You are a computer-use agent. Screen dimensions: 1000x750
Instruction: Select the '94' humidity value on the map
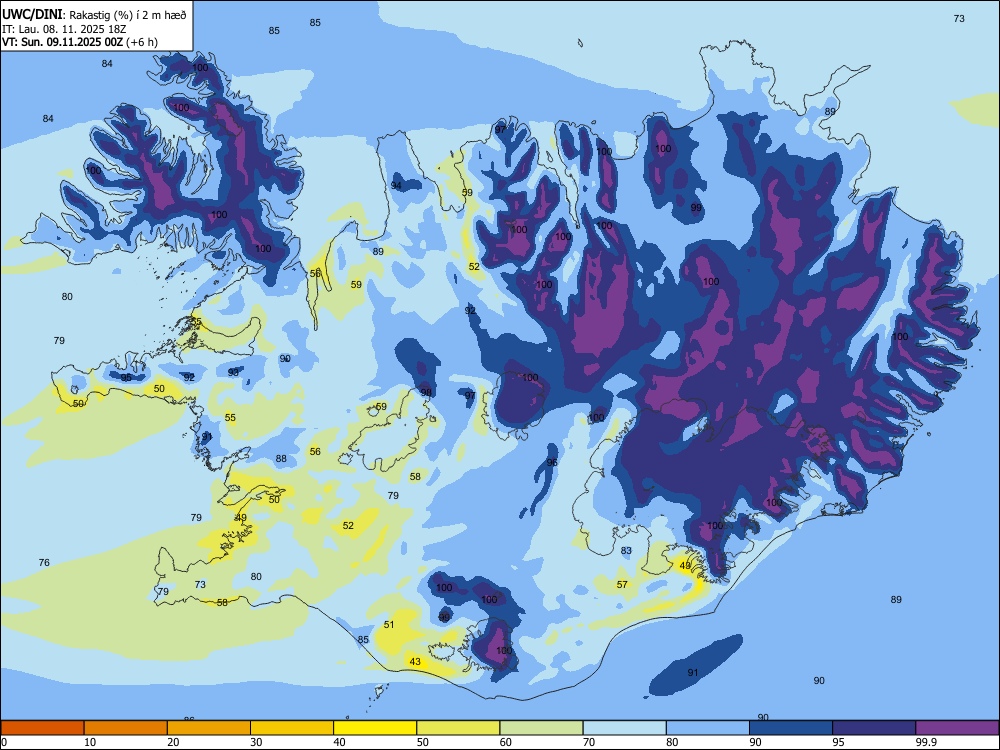click(x=396, y=186)
